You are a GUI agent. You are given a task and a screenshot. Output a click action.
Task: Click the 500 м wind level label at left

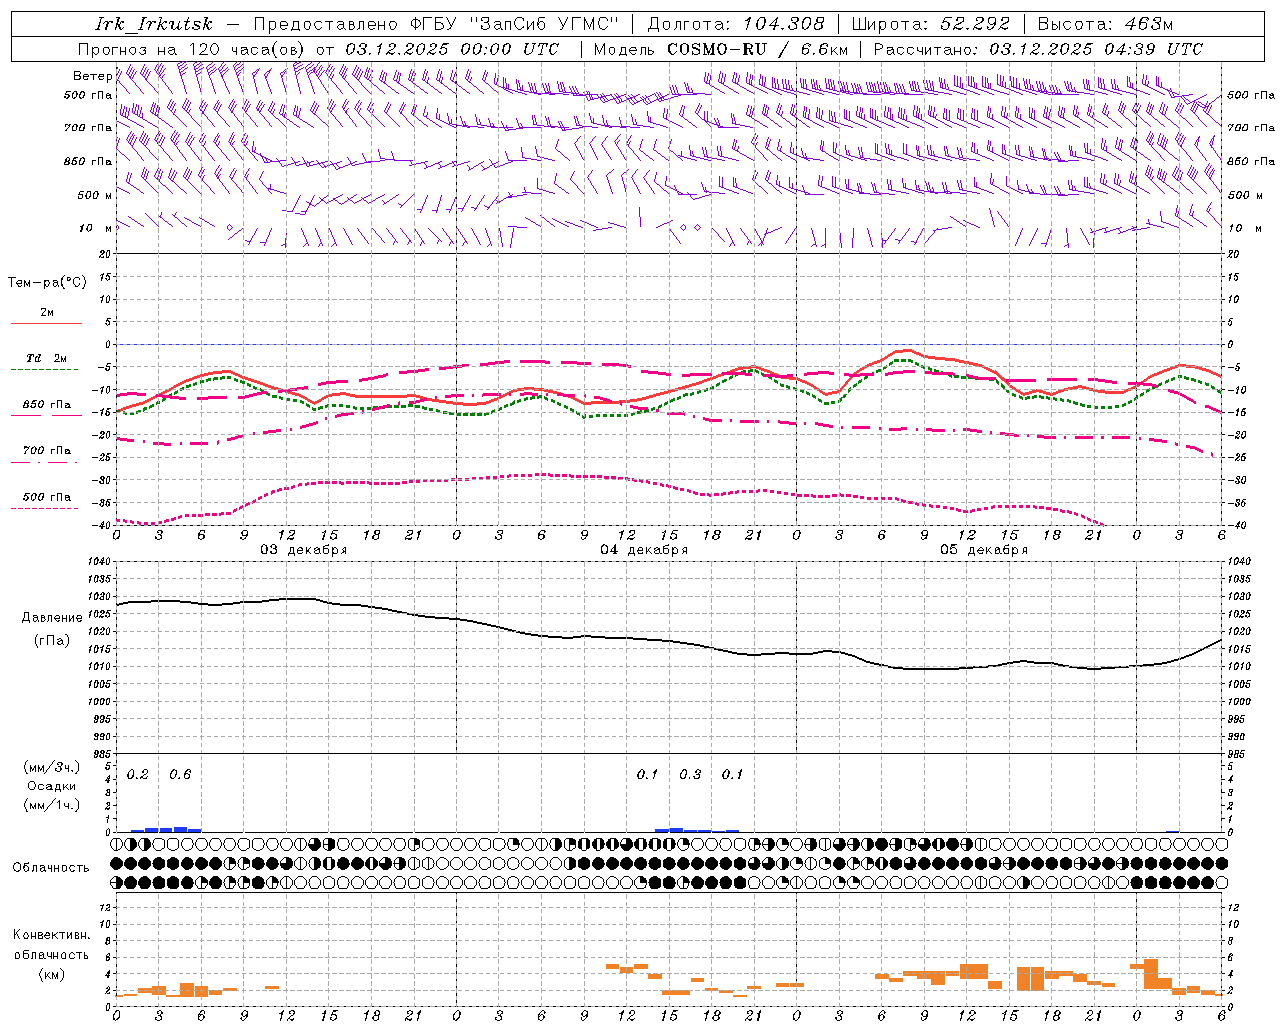click(95, 195)
